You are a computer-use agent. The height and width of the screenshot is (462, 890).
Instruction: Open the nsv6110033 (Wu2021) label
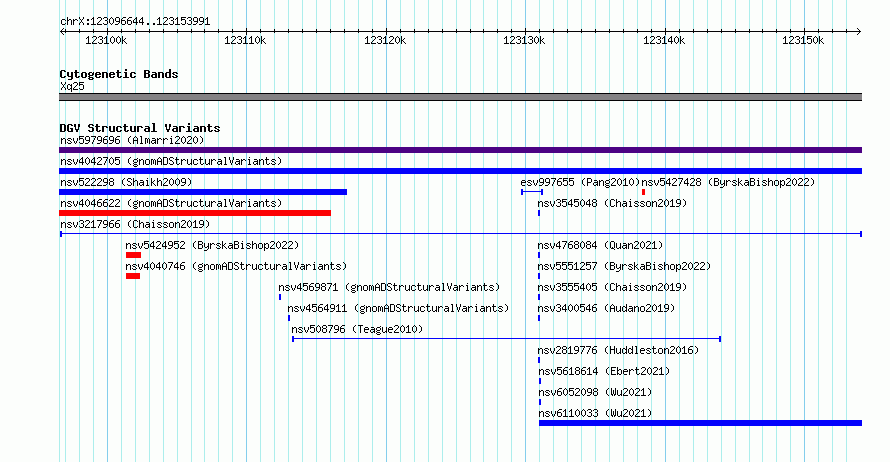[x=595, y=413]
